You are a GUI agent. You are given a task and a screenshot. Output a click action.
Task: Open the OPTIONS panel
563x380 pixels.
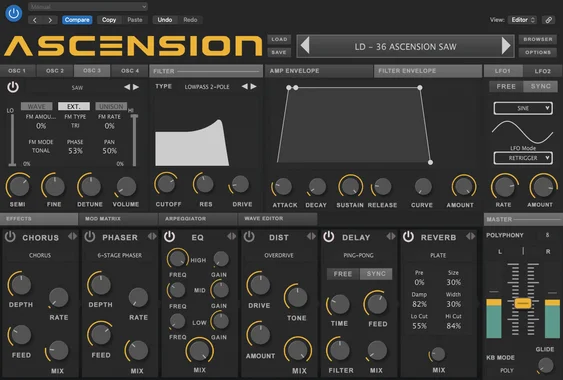click(538, 52)
